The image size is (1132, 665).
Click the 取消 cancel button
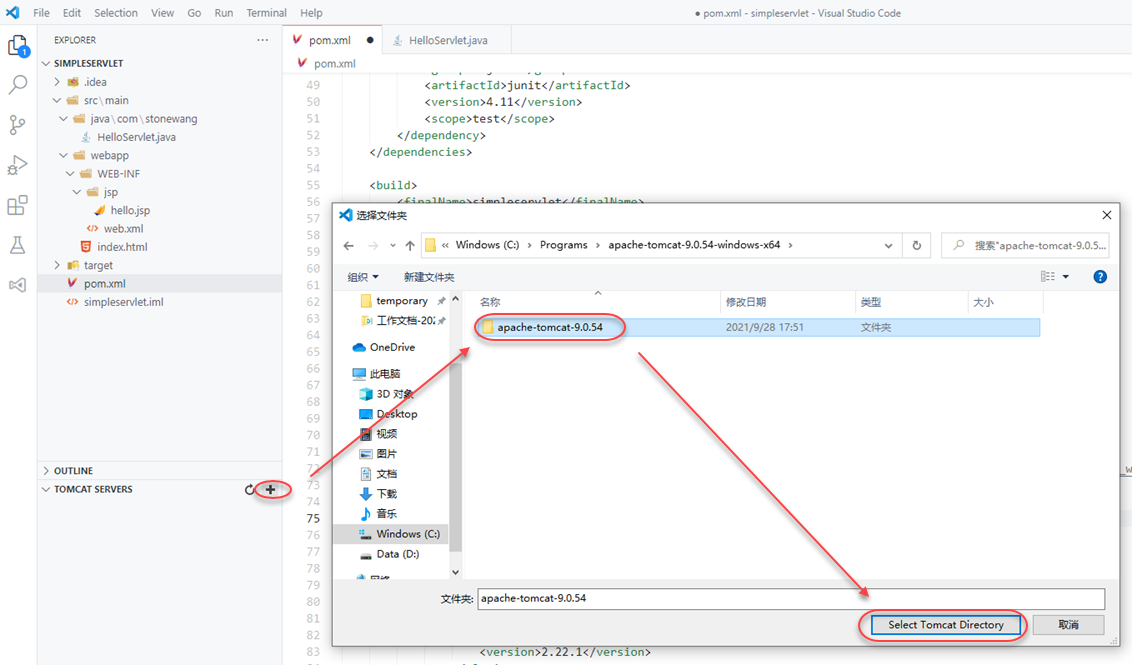click(1068, 625)
